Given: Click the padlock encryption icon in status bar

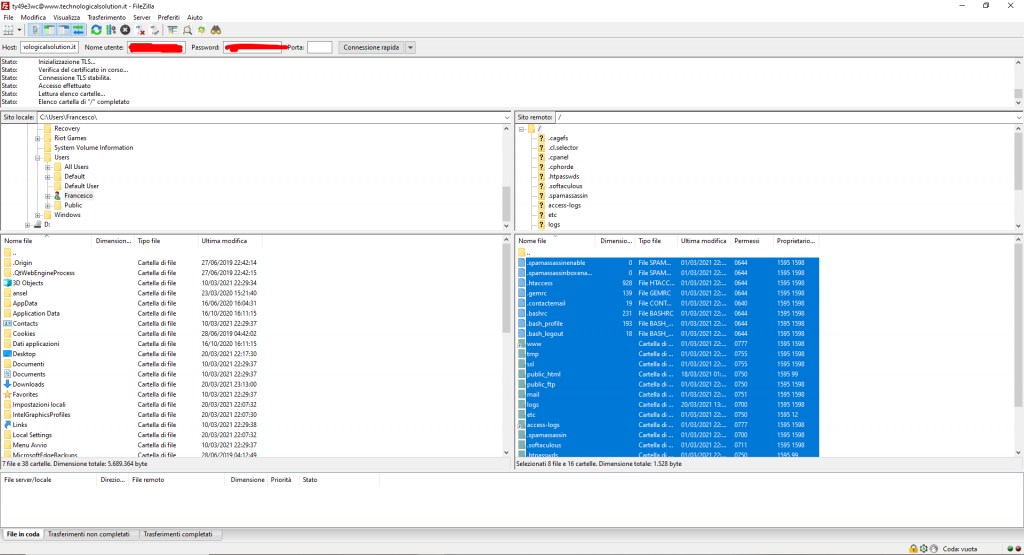Looking at the screenshot, I should (913, 548).
